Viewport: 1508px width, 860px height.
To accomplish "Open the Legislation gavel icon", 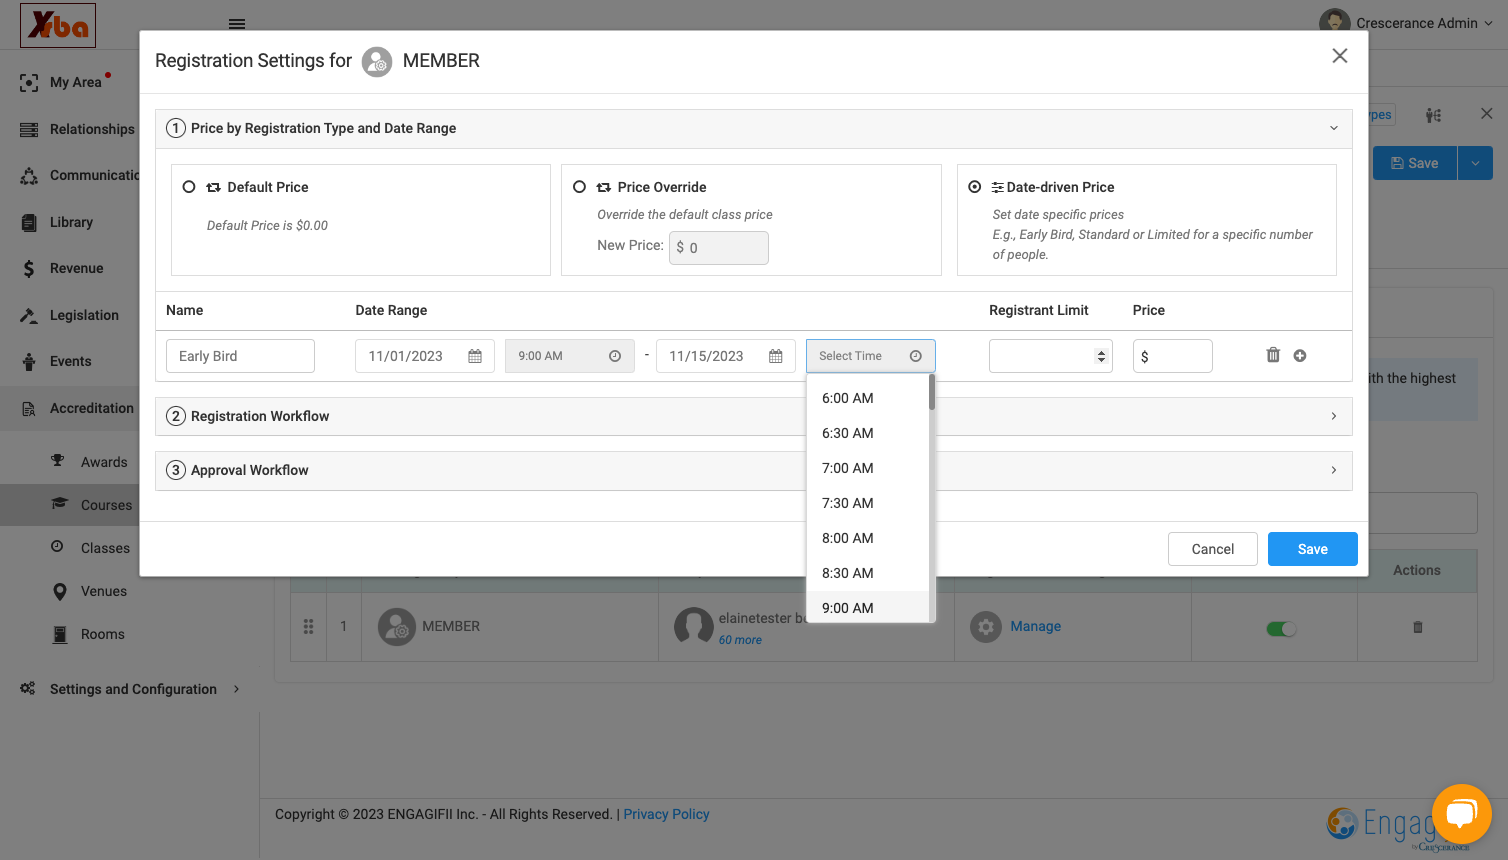I will [x=29, y=315].
